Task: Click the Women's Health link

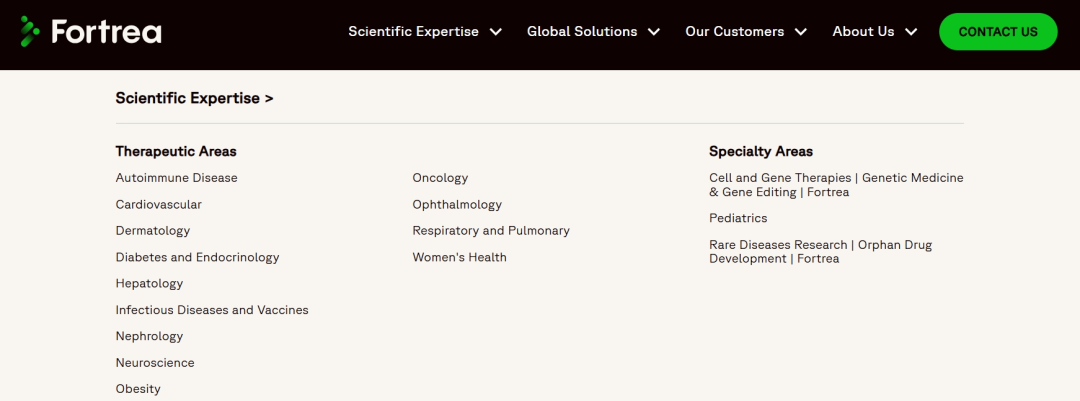Action: [459, 257]
